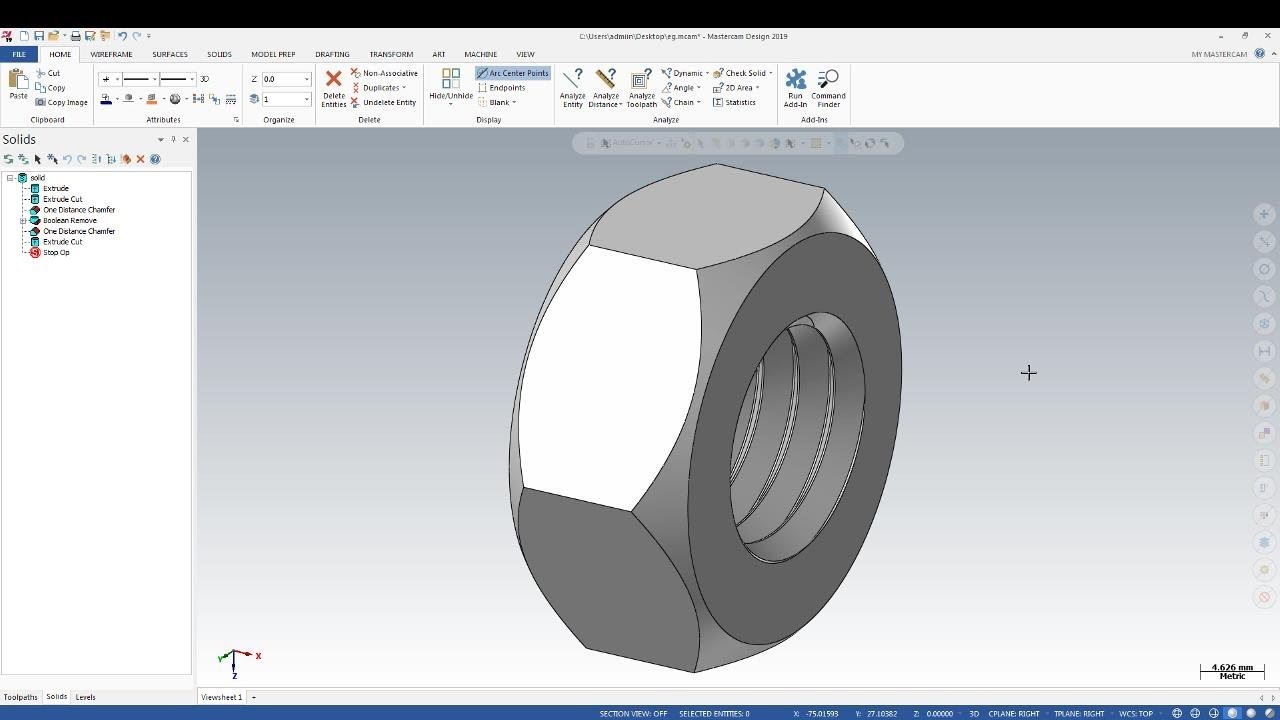Switch to the TRANSFORM ribbon tab
1280x720 pixels.
click(x=391, y=54)
